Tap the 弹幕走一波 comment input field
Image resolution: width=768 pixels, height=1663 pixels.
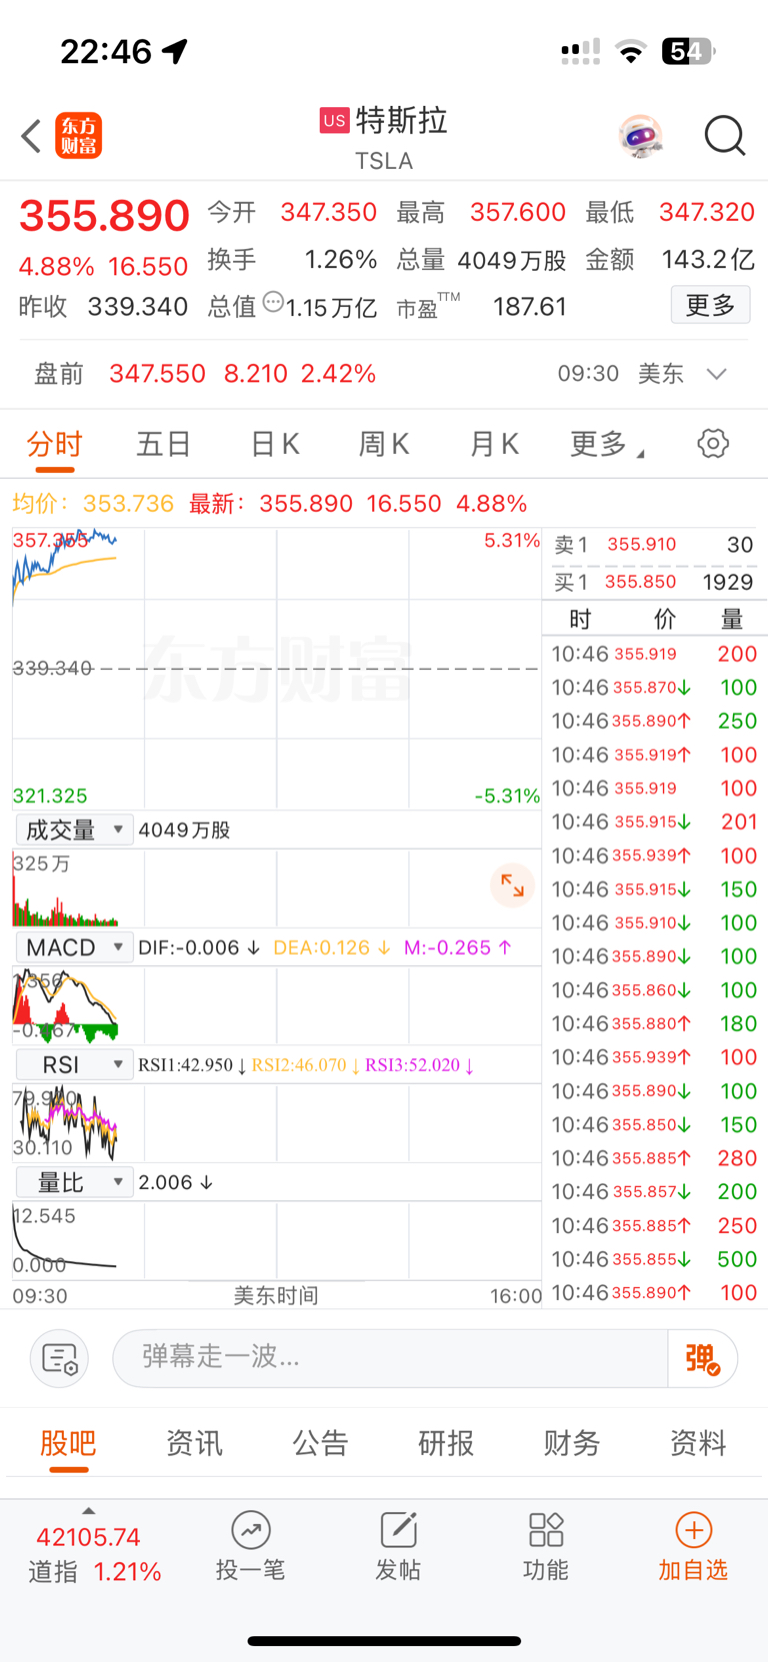pyautogui.click(x=390, y=1358)
